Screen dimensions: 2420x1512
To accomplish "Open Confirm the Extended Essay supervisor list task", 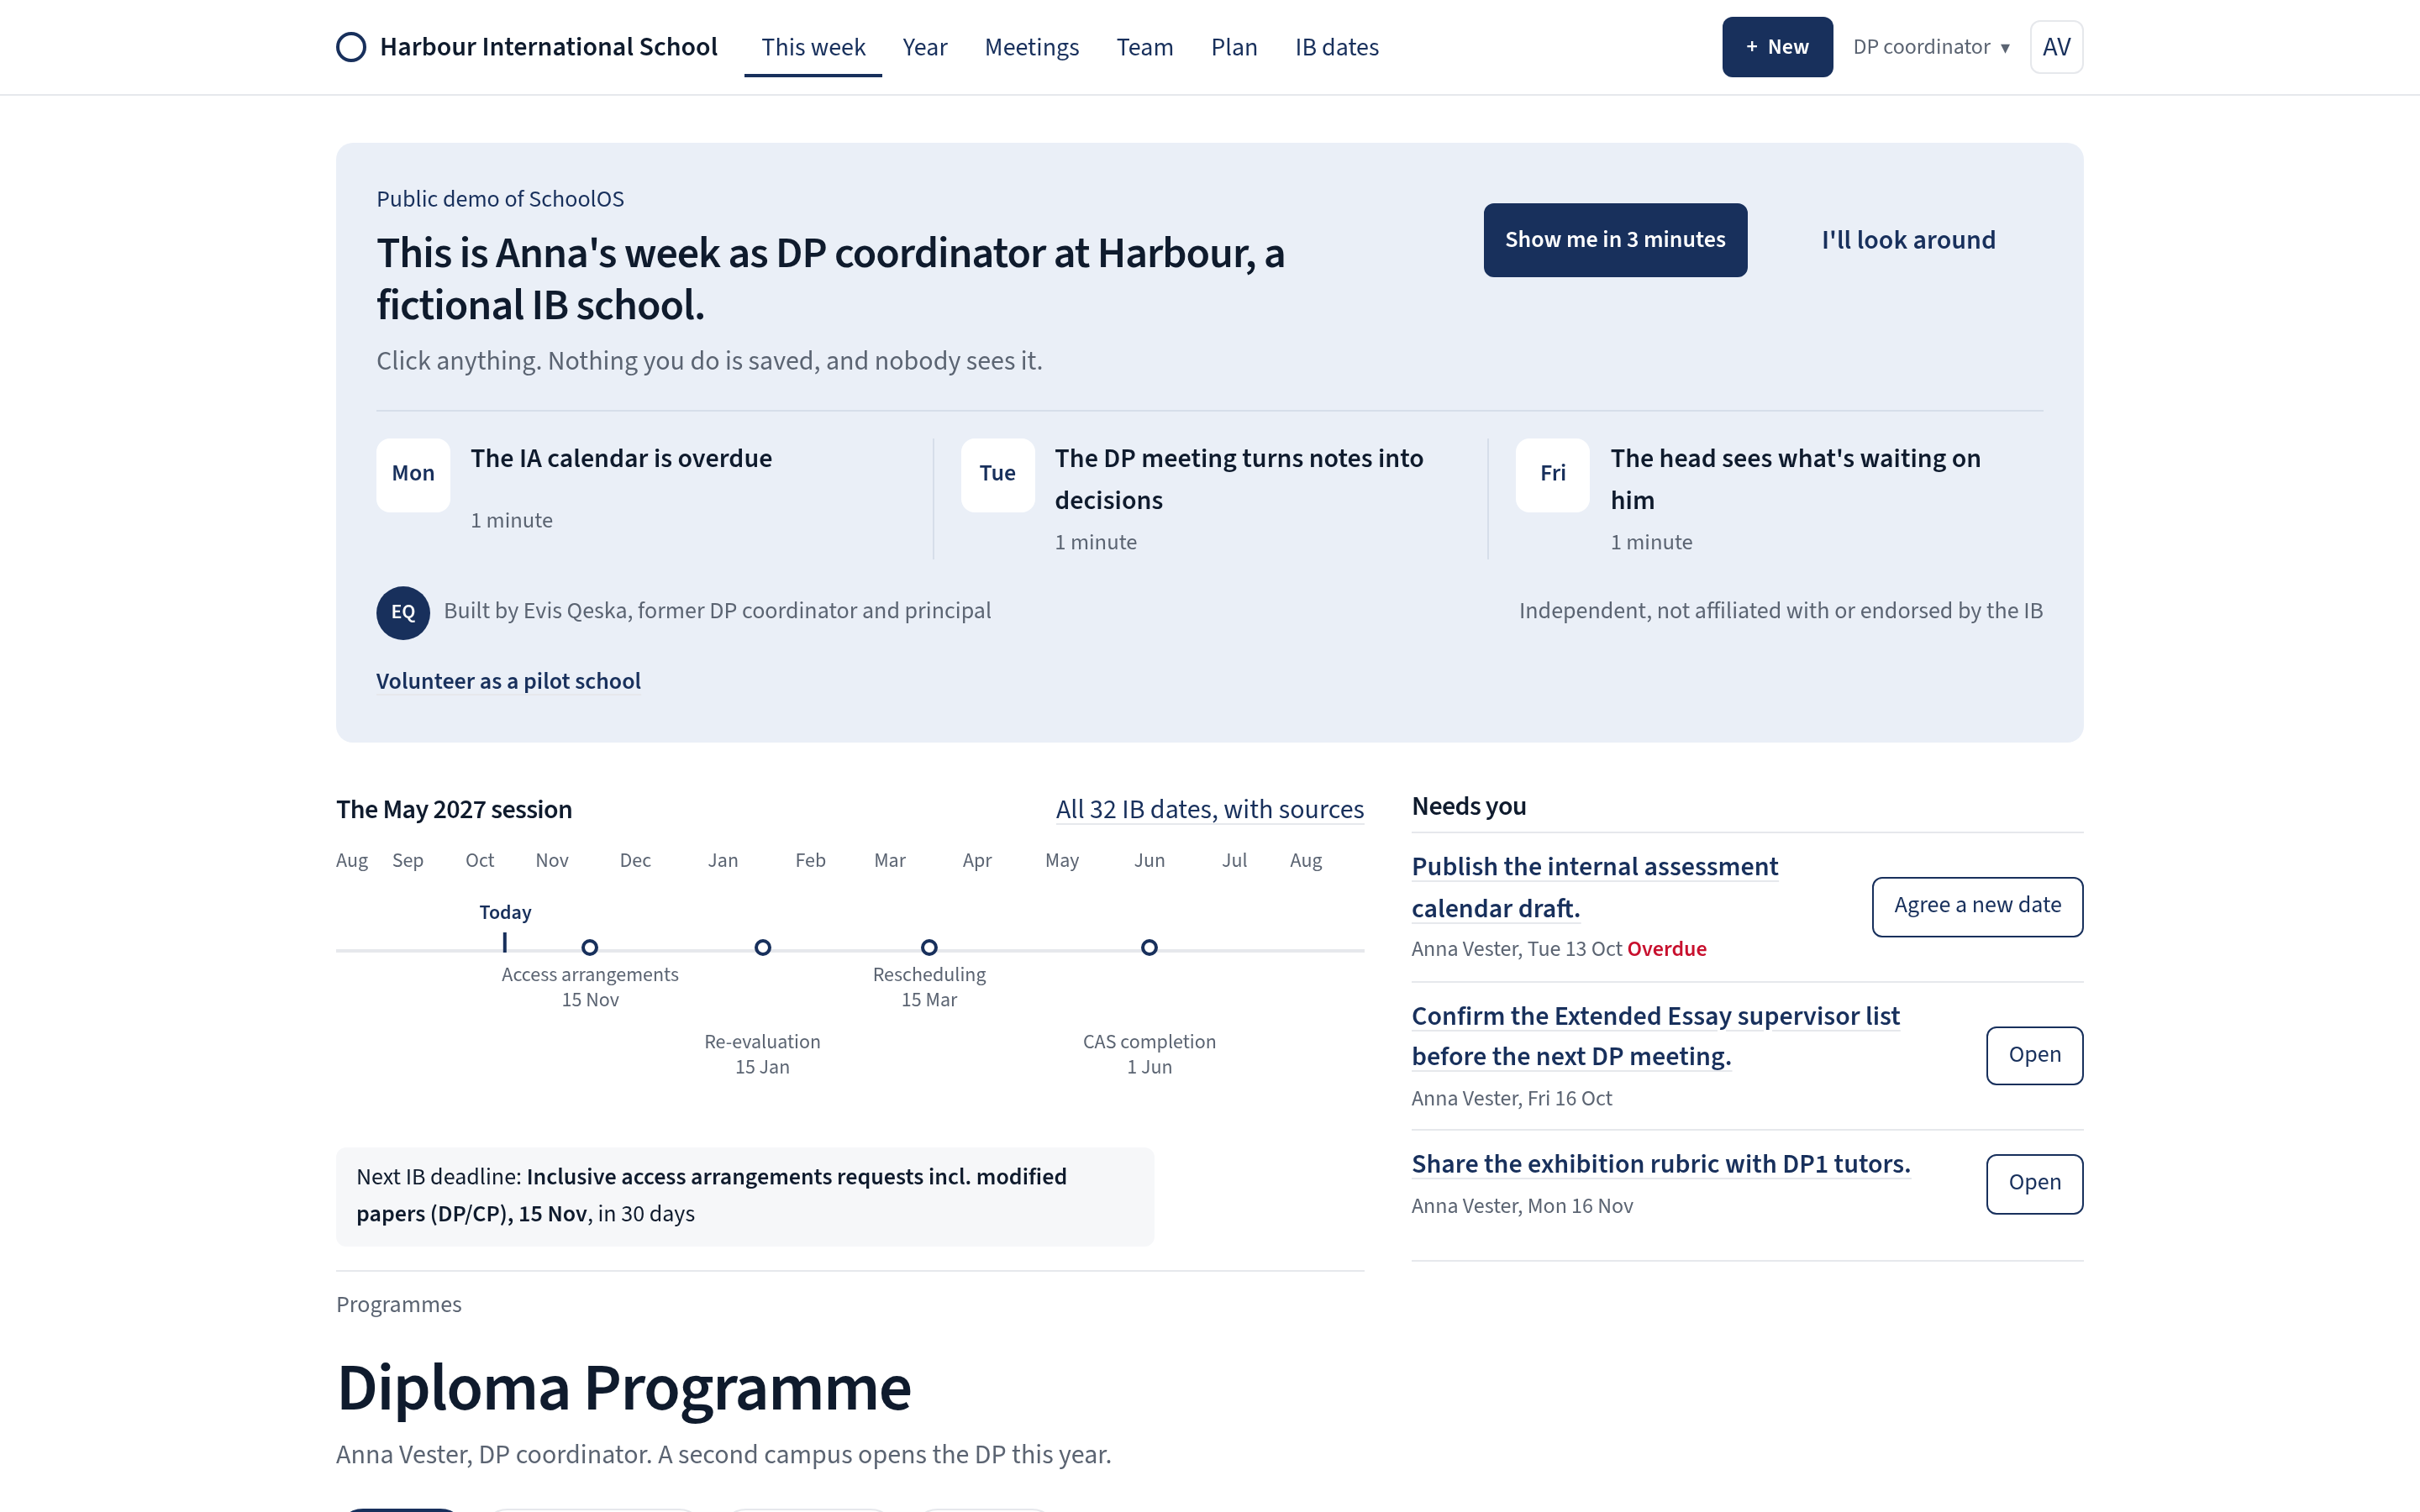I will point(1655,1036).
